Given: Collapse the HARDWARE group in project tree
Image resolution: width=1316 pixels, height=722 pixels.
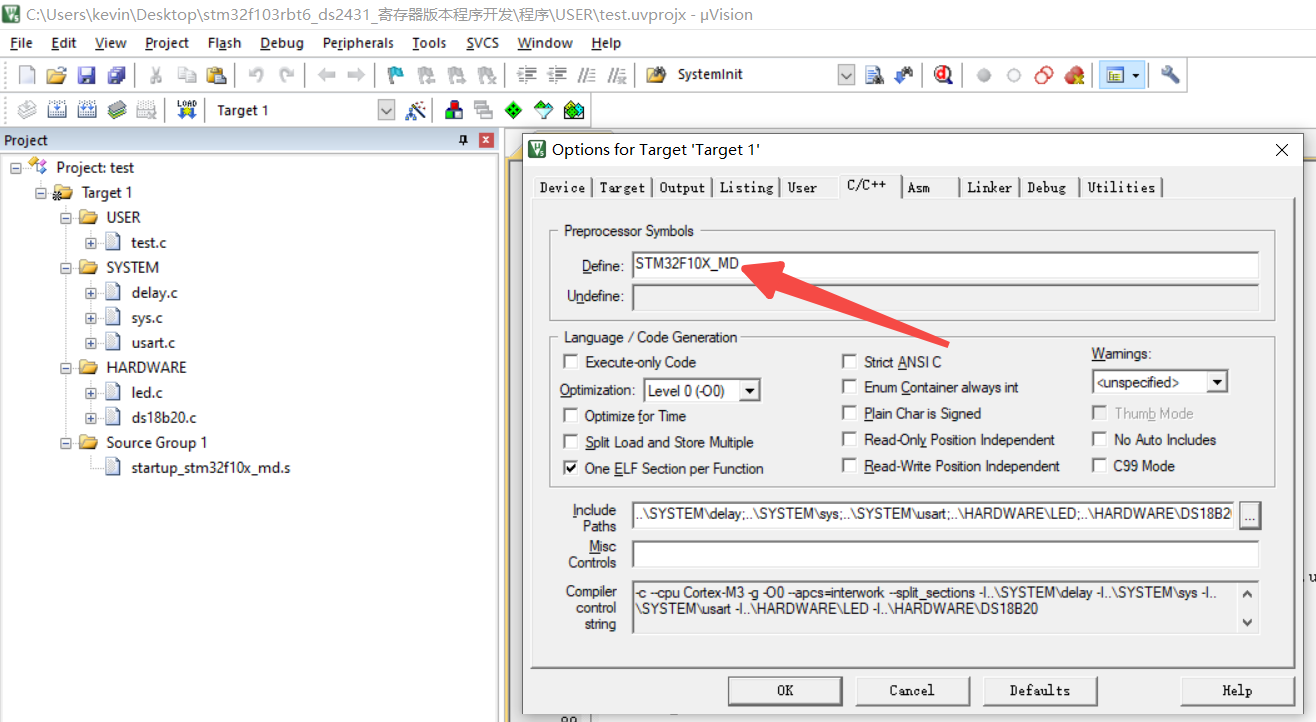Looking at the screenshot, I should [66, 368].
